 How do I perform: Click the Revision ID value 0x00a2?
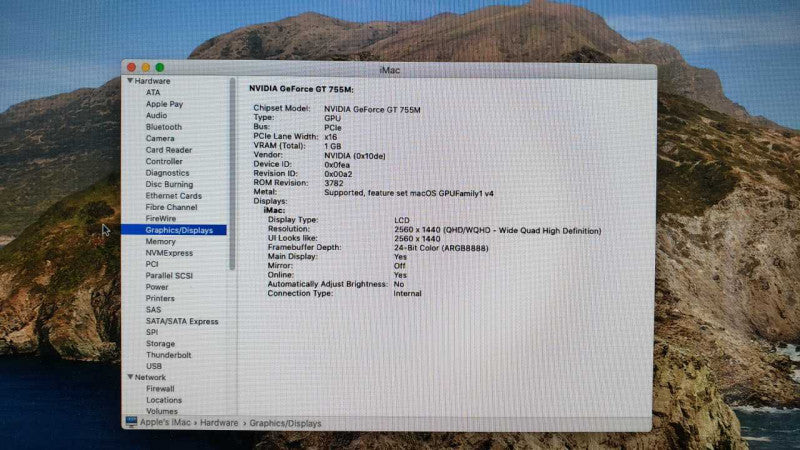click(x=338, y=174)
